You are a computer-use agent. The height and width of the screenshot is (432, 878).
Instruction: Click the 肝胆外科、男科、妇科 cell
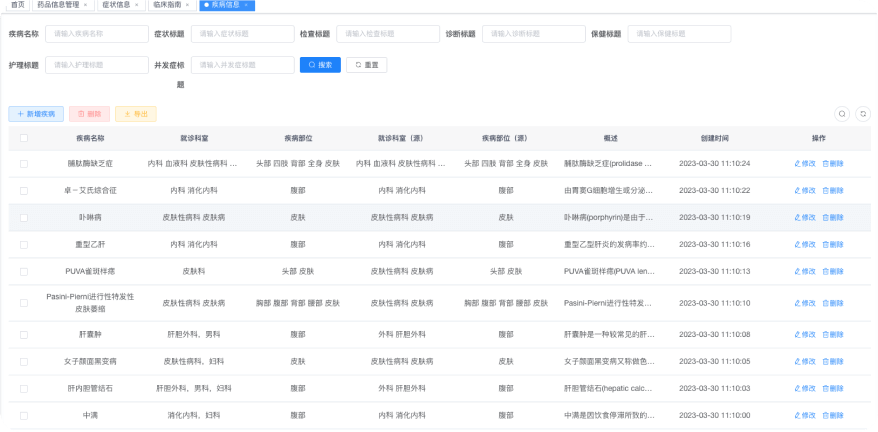tap(194, 388)
